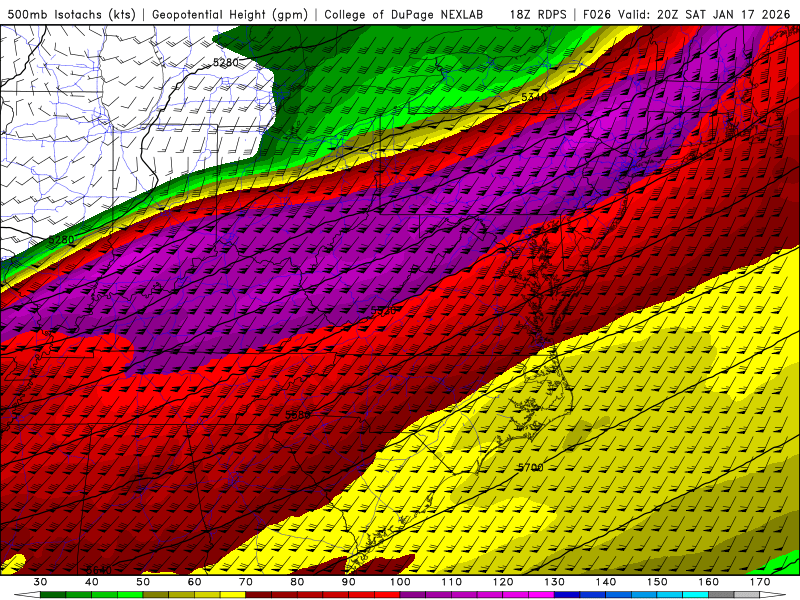This screenshot has width=800, height=600.
Task: Click the '500mb Isotachs (kts)' title text
Action: [71, 14]
